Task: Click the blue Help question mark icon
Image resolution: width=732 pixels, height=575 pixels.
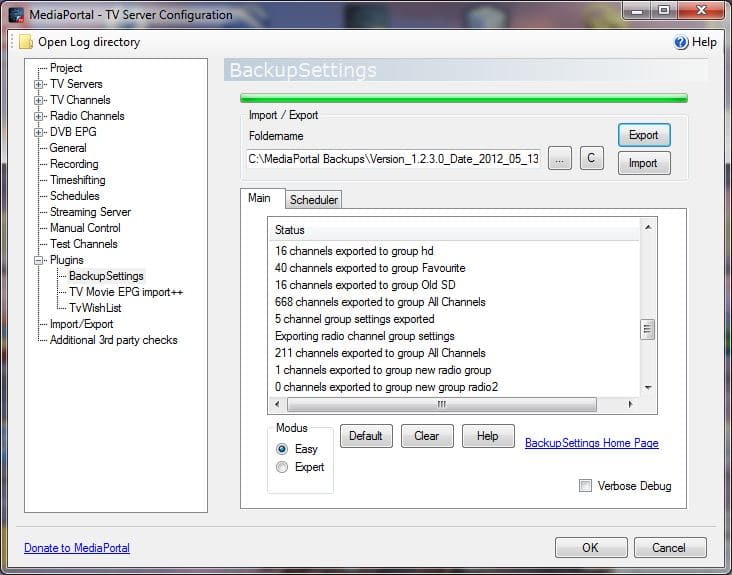Action: pos(681,42)
